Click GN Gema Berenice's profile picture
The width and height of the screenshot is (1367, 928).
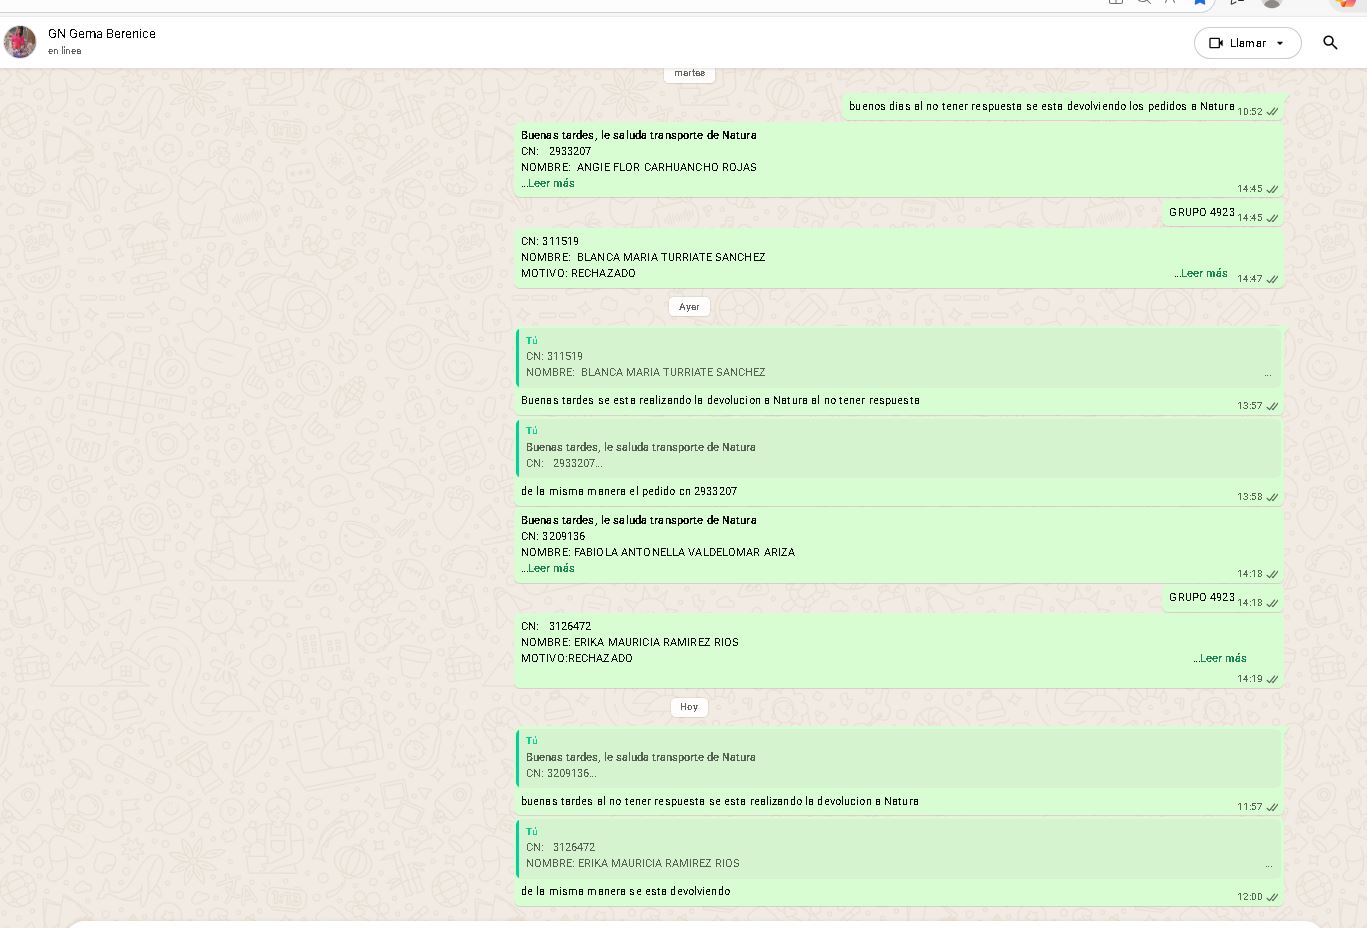click(20, 42)
